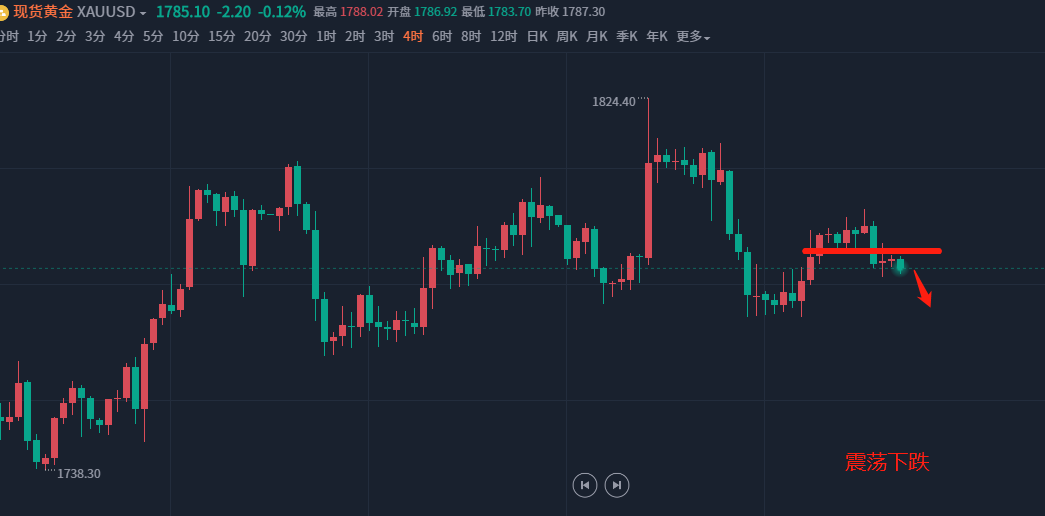The height and width of the screenshot is (516, 1045).
Task: Switch to the 15分 timeframe
Action: point(222,37)
